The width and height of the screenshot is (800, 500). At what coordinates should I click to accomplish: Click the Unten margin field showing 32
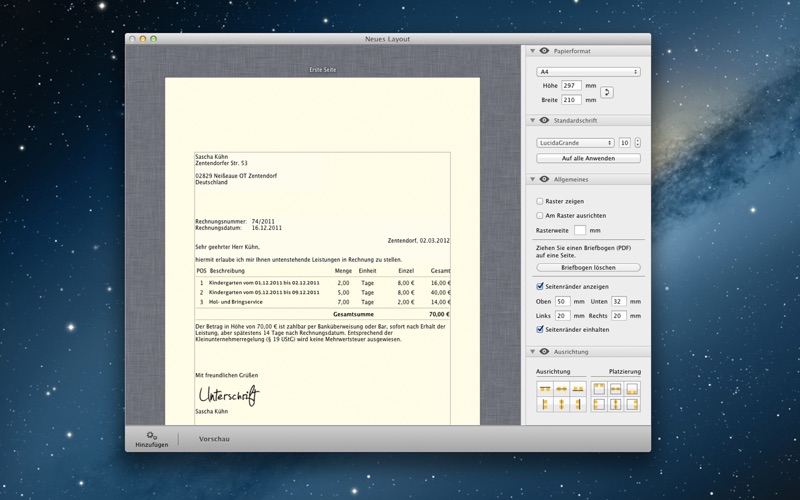click(x=619, y=302)
